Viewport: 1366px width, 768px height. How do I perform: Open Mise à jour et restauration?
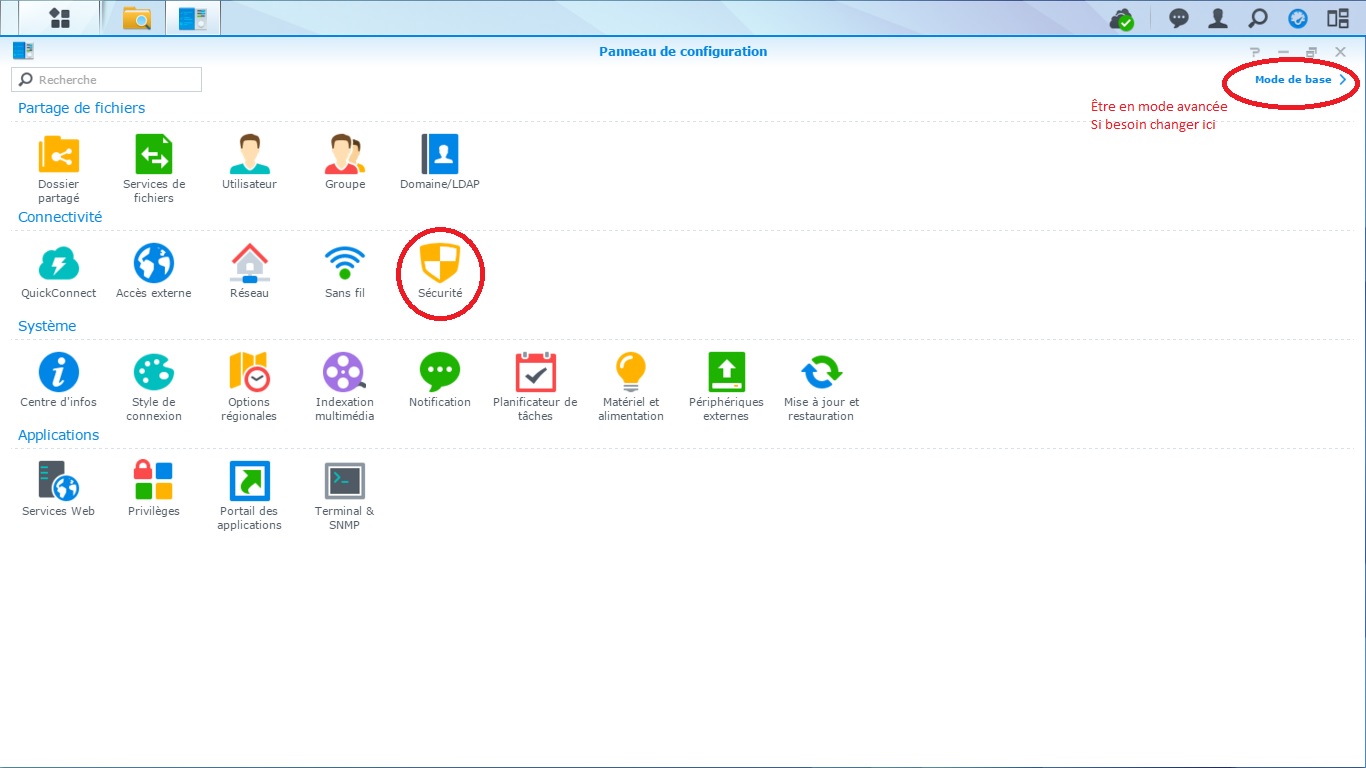click(x=821, y=387)
